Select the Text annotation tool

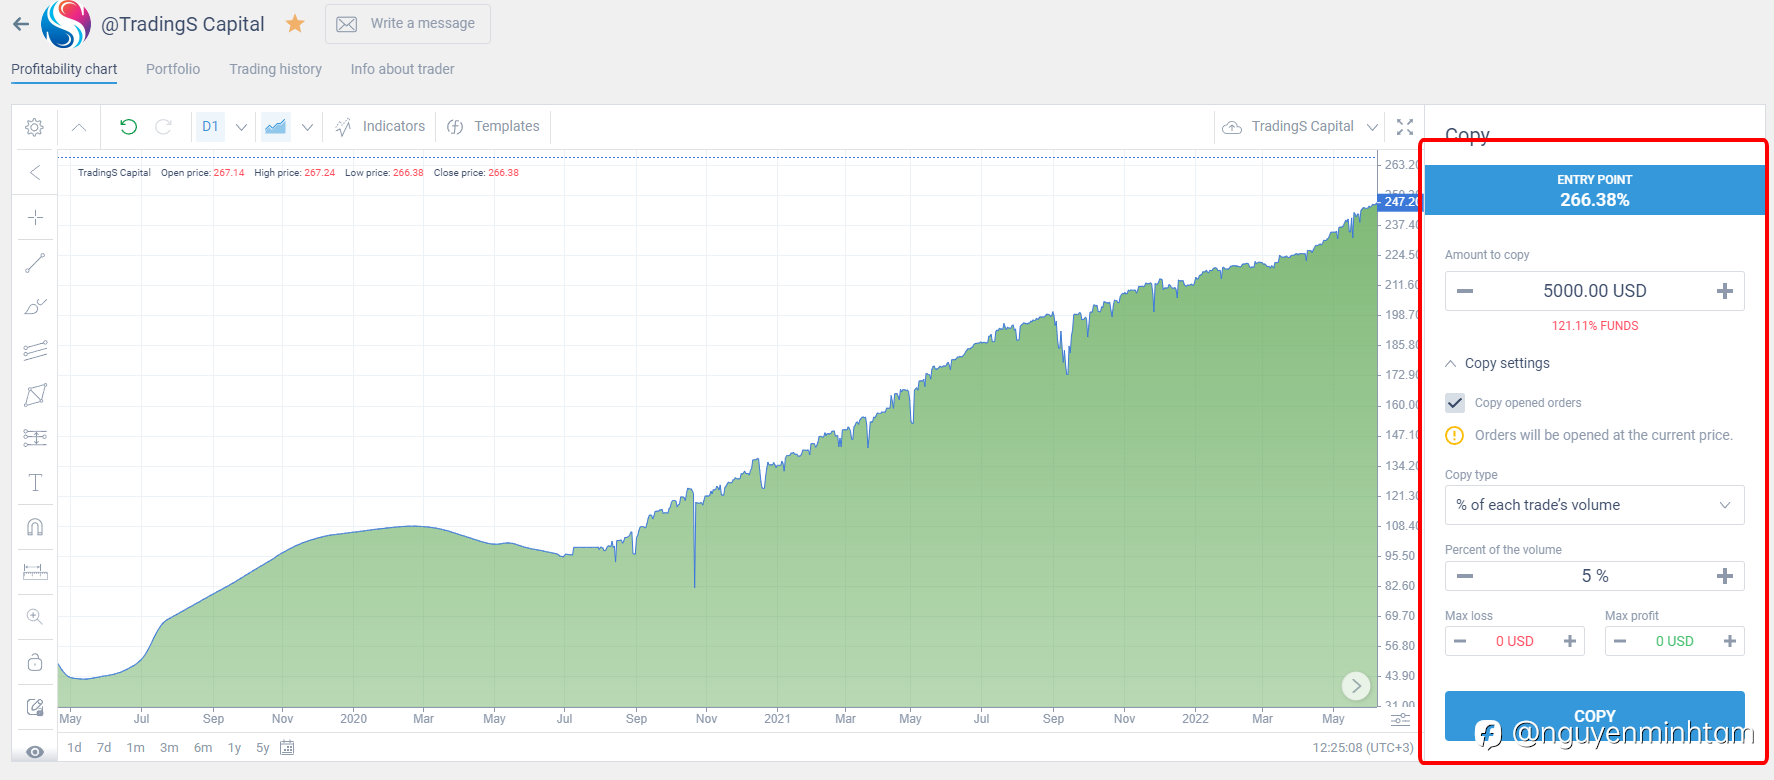pyautogui.click(x=35, y=483)
